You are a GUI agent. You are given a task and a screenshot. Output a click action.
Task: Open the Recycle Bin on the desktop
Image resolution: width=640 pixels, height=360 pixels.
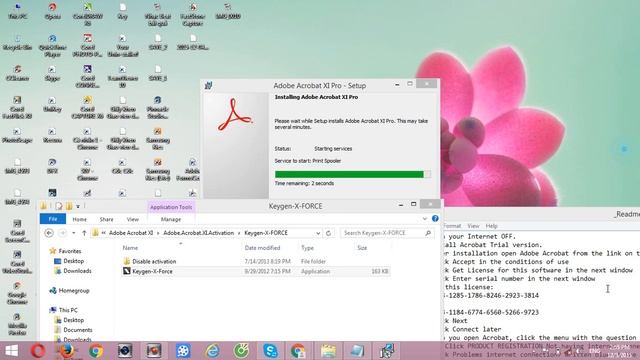click(18, 42)
